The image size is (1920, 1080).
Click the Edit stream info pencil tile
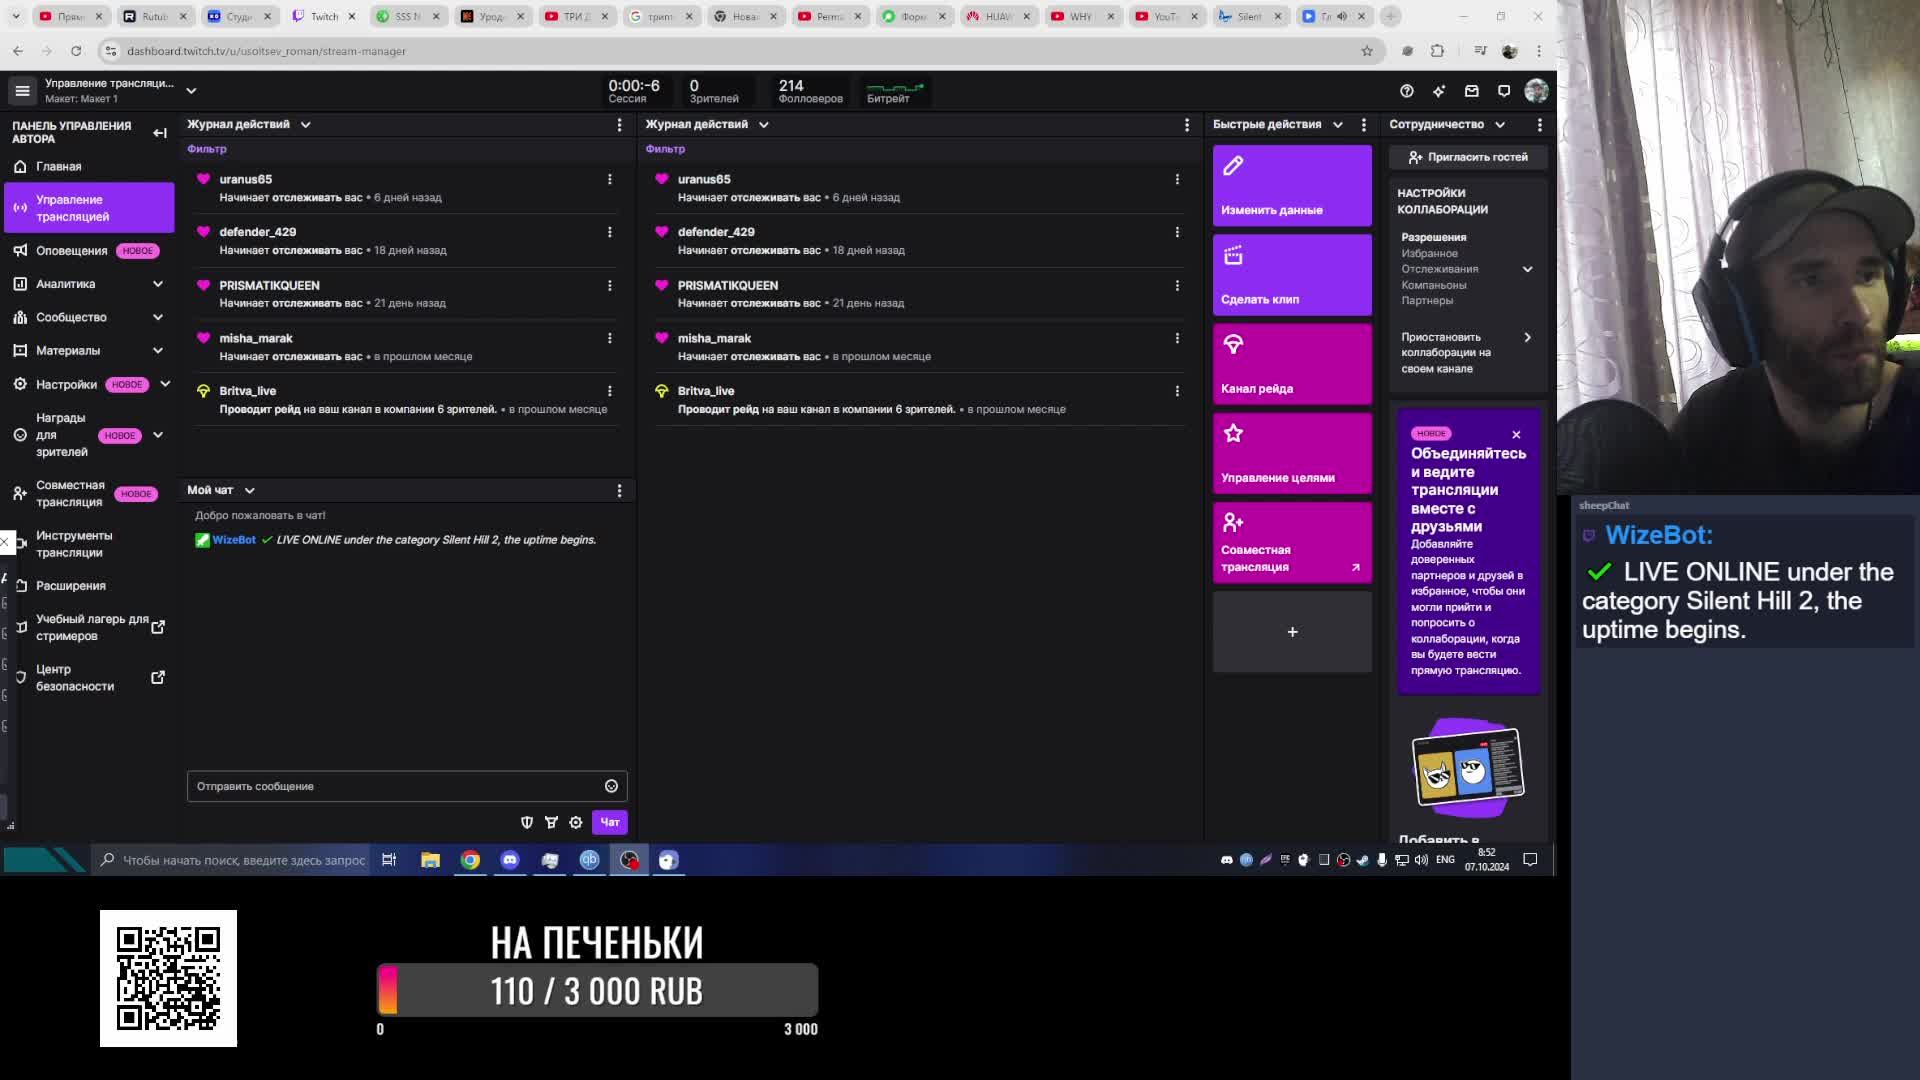(1291, 186)
